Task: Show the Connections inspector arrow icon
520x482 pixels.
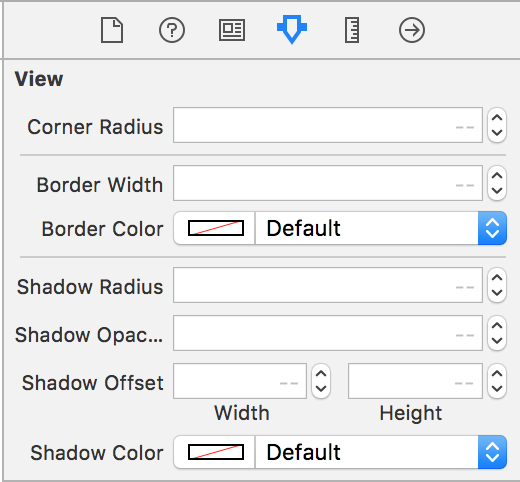Action: (x=412, y=30)
